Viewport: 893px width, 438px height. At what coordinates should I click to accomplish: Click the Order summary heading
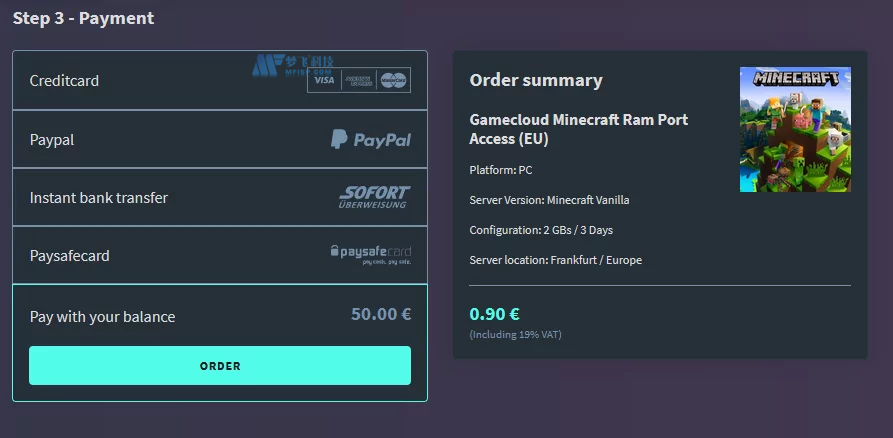click(x=536, y=80)
